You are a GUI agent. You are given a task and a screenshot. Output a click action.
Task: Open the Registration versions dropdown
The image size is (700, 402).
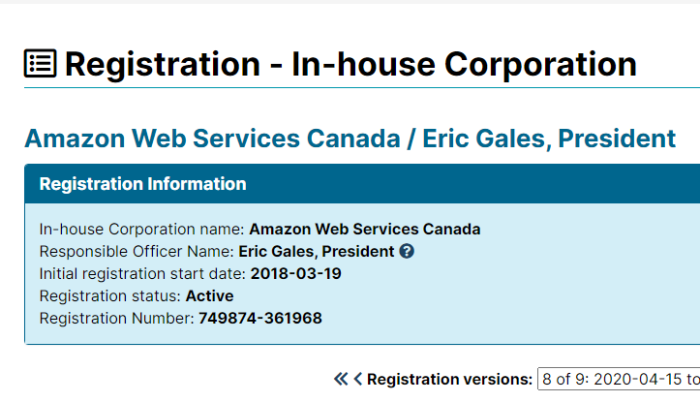pos(619,379)
